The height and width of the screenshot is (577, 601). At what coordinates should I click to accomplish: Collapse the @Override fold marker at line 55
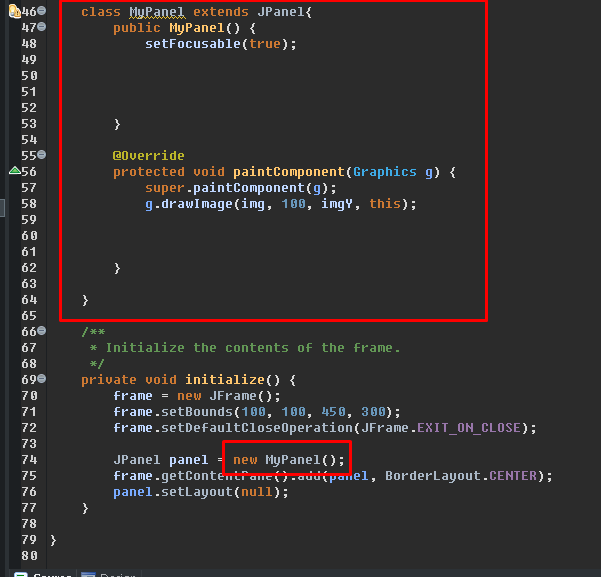pos(42,155)
